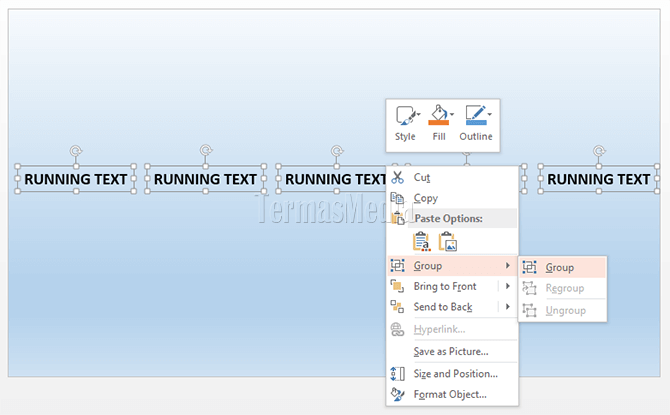The height and width of the screenshot is (415, 670).
Task: Select the Cut scissors icon
Action: tap(397, 177)
